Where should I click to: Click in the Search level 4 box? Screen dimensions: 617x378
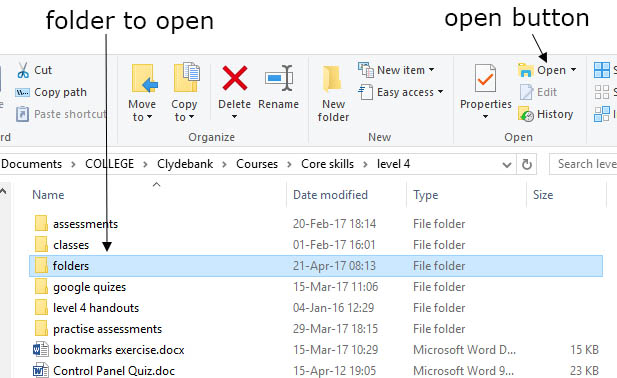click(x=583, y=164)
